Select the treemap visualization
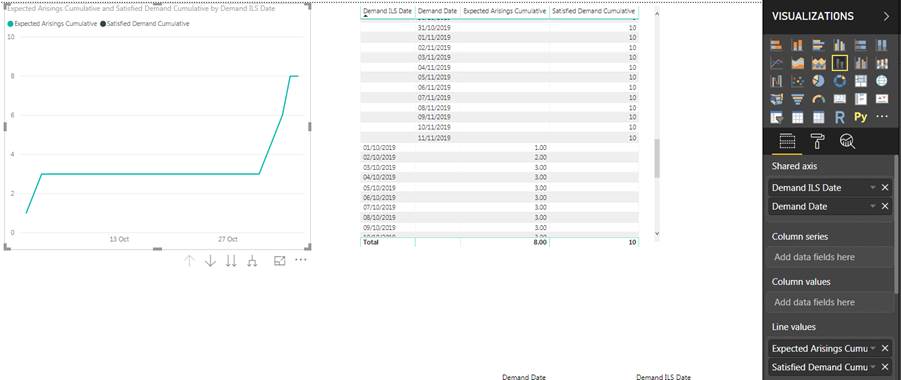This screenshot has width=901, height=380. point(861,81)
